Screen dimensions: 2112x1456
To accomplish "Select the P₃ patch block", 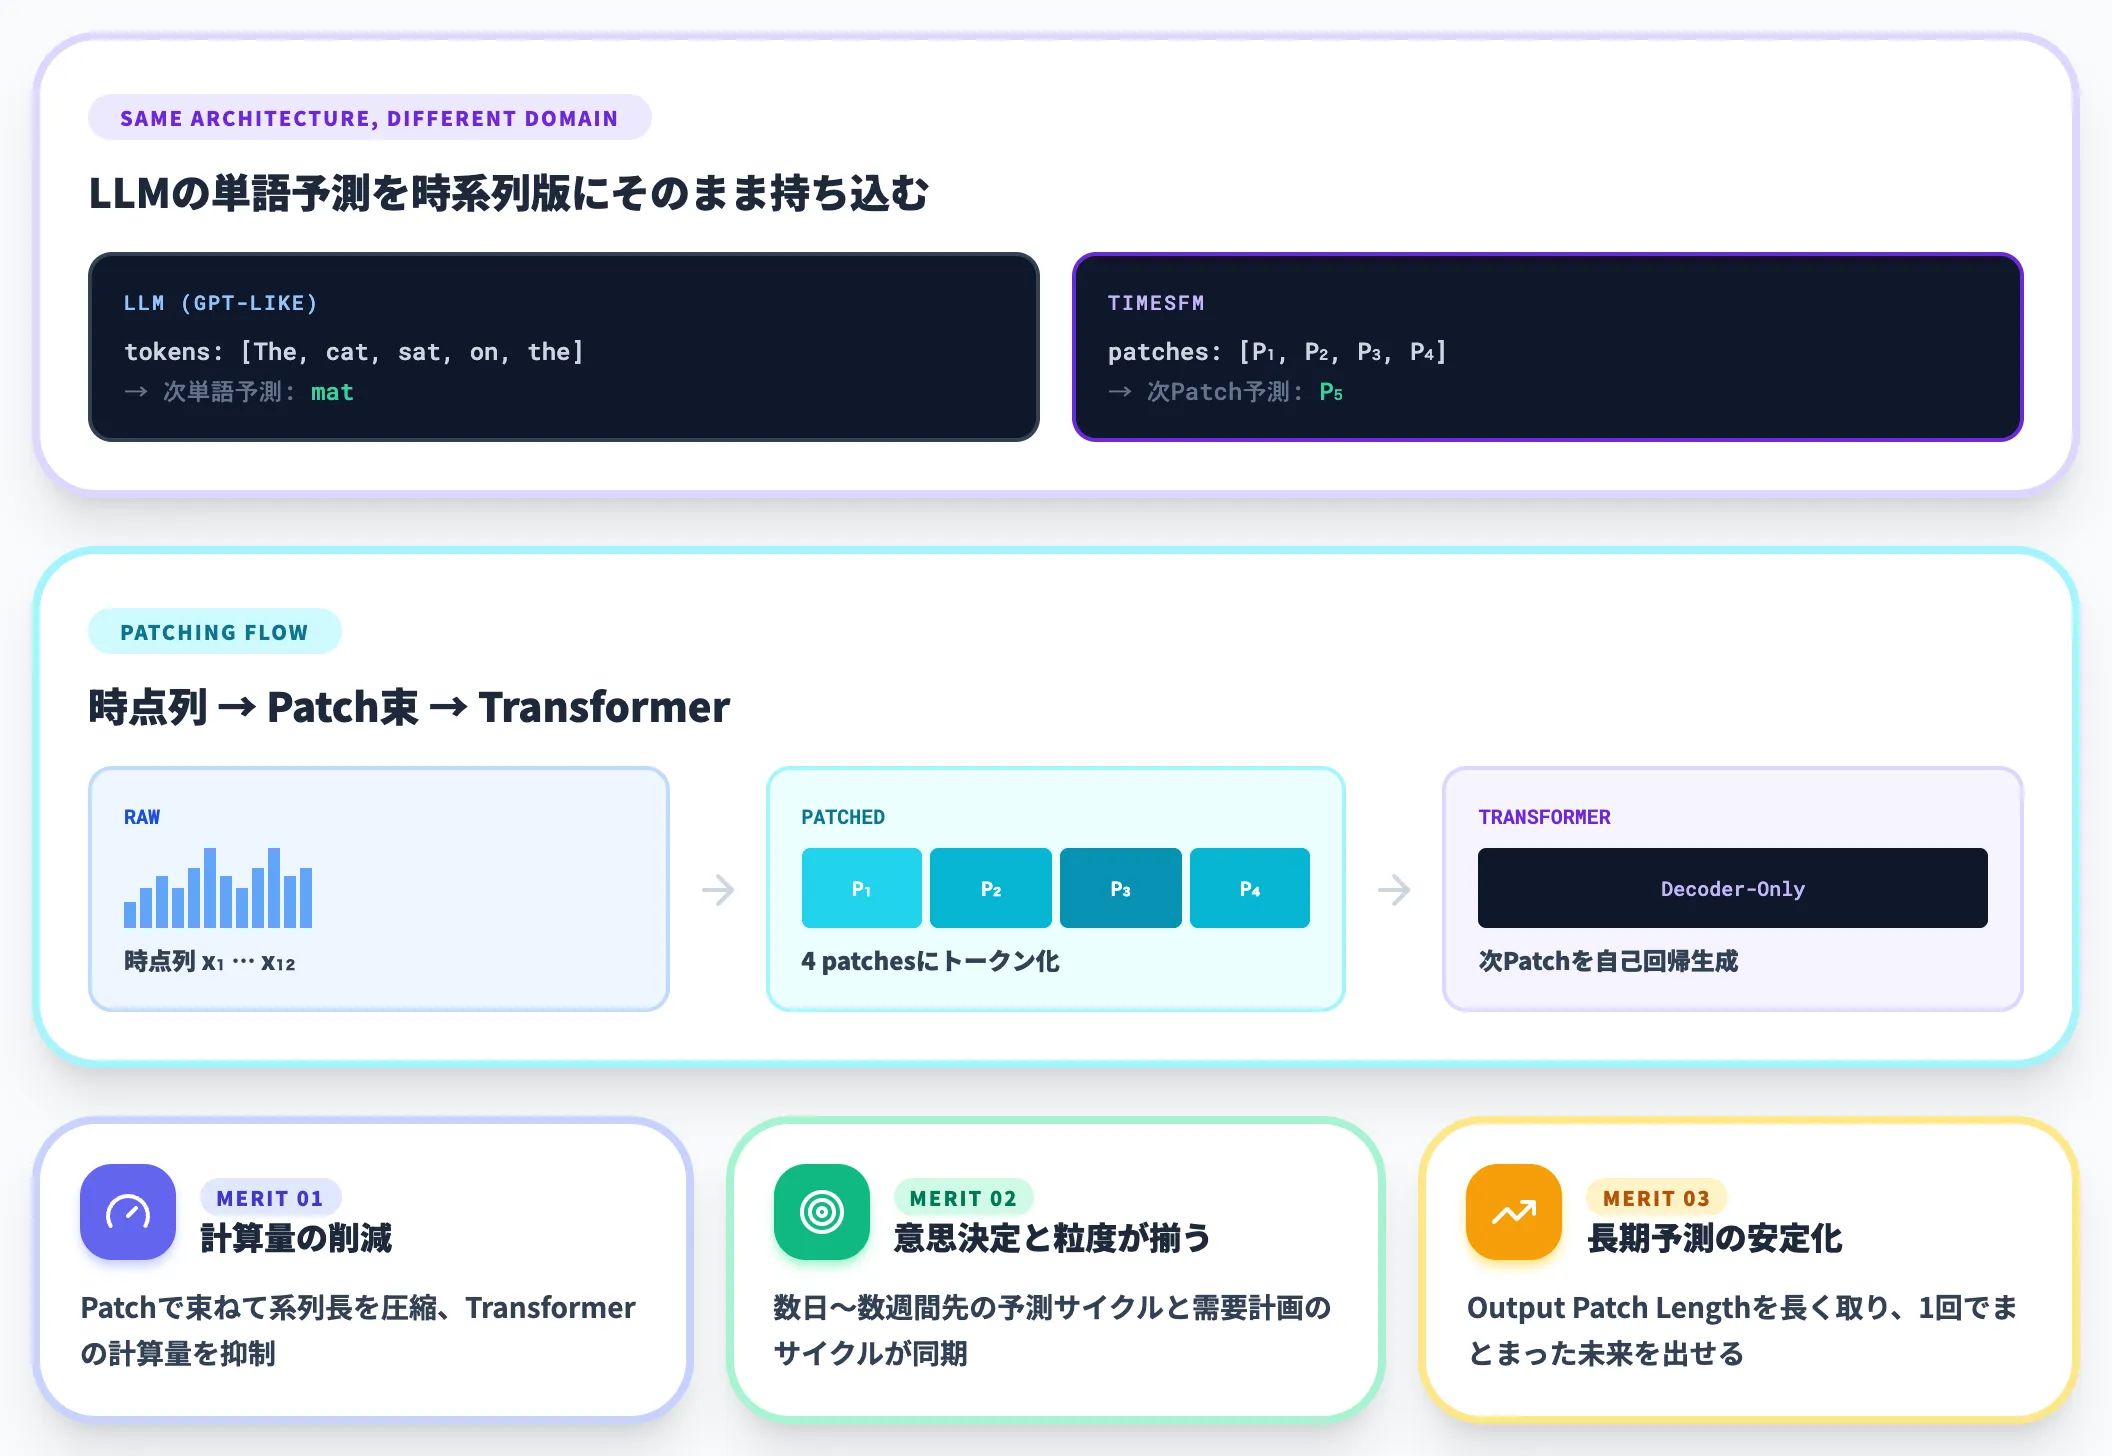I will pyautogui.click(x=1121, y=888).
